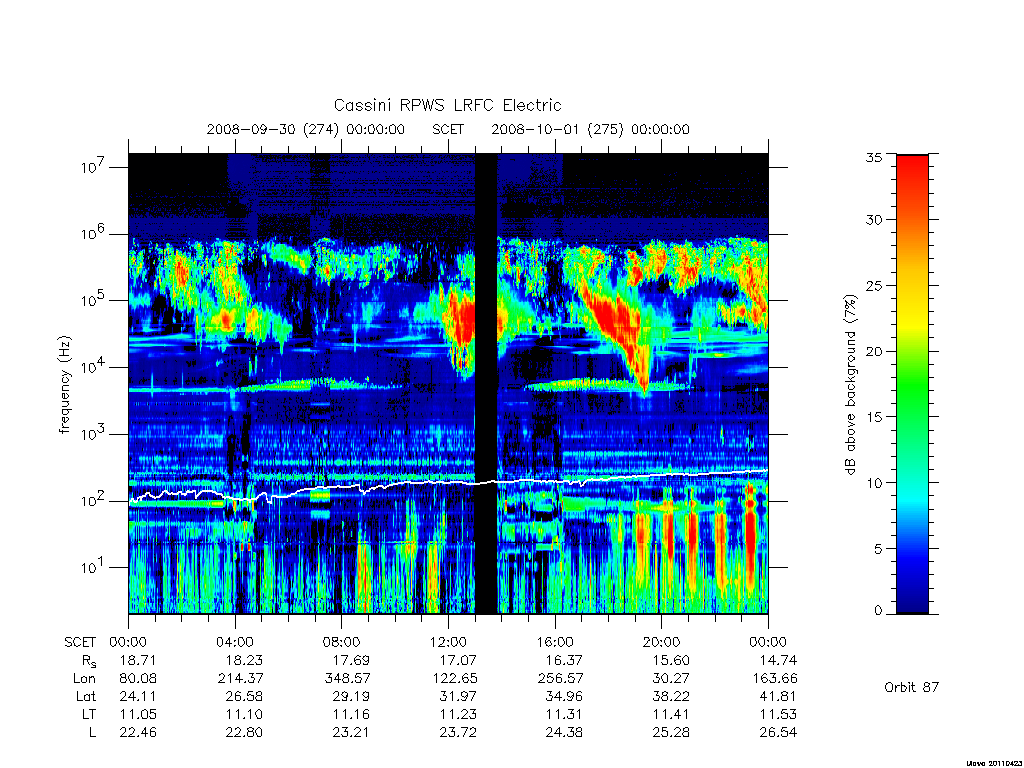Click the Lon value '30.27'

(671, 679)
